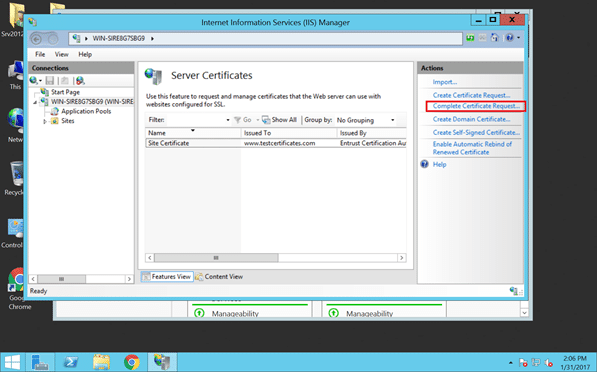Image resolution: width=597 pixels, height=372 pixels.
Task: Click the Filter text input field
Action: [195, 120]
